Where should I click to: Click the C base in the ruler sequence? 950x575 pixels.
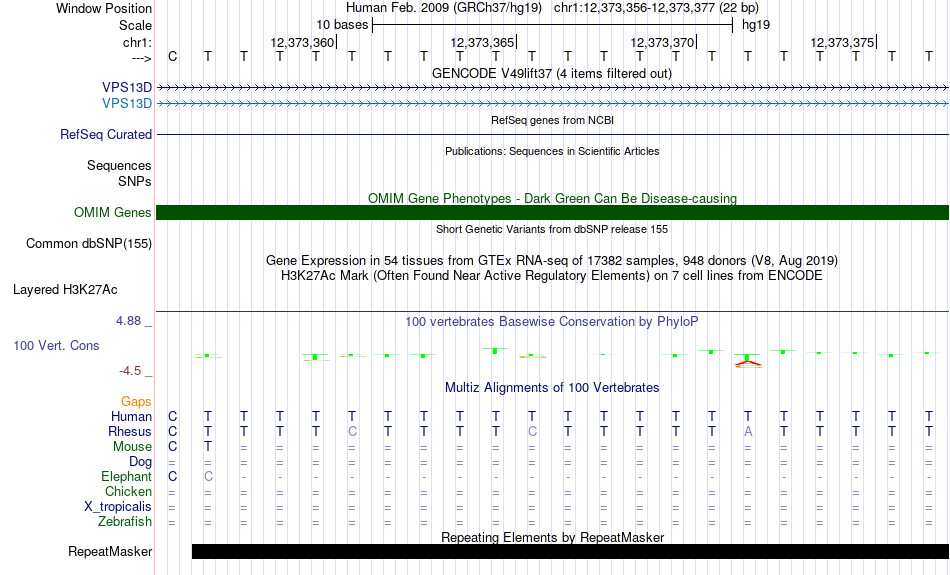pos(173,57)
